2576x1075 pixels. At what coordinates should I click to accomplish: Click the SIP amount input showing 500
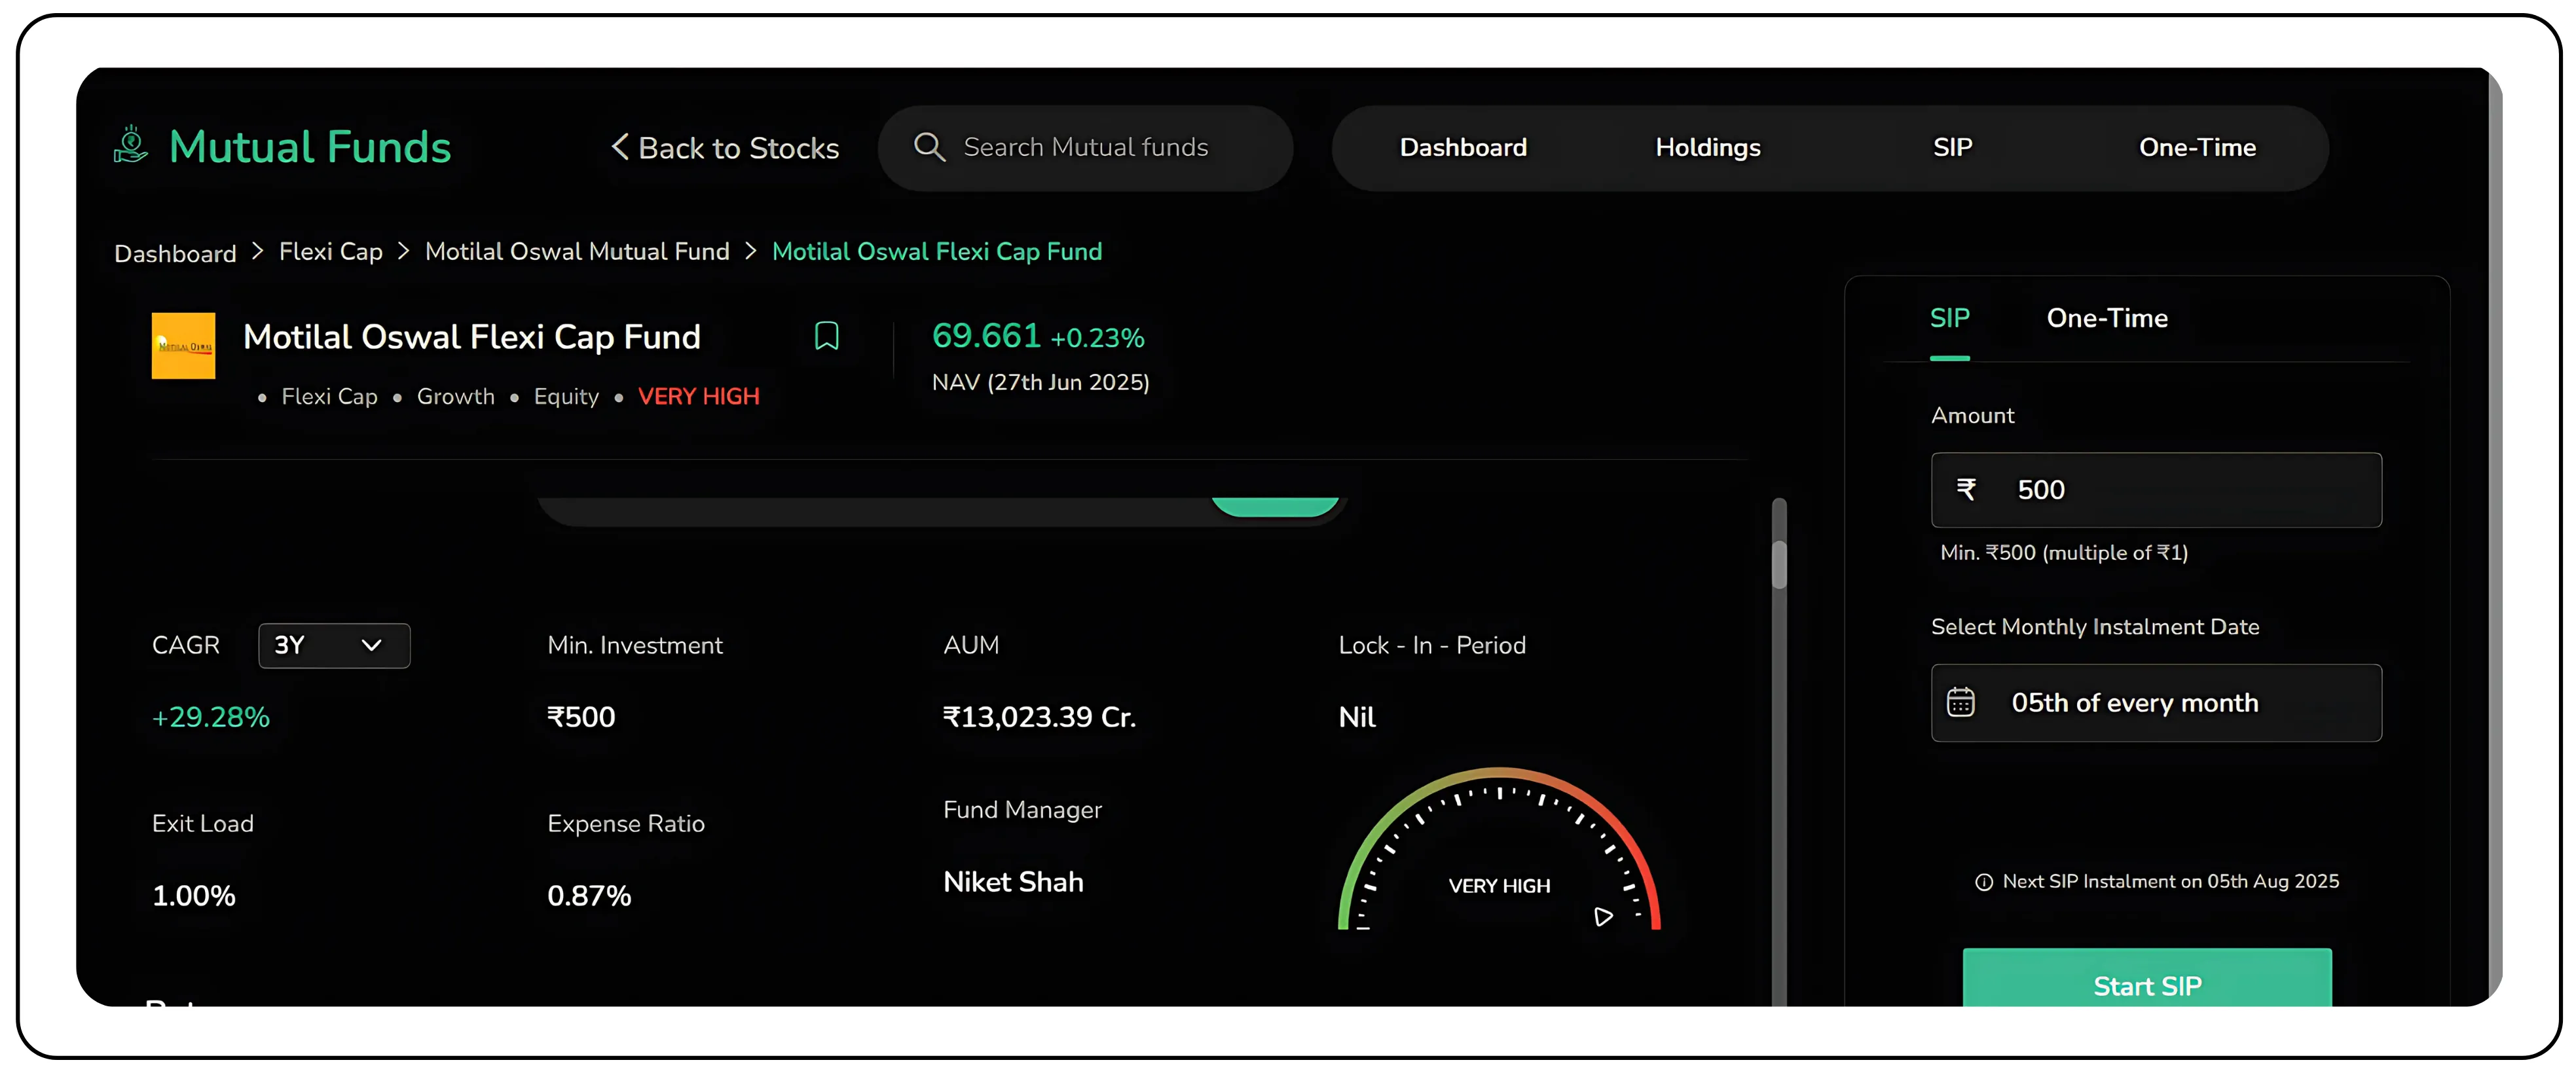click(2155, 490)
